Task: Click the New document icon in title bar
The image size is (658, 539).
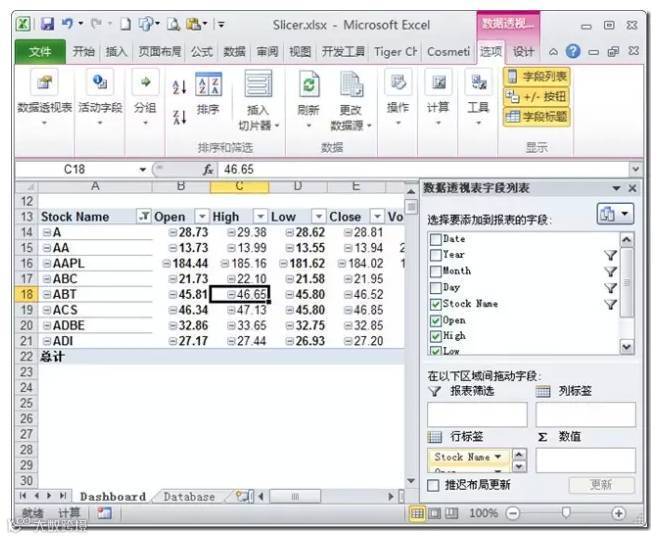Action: 125,24
